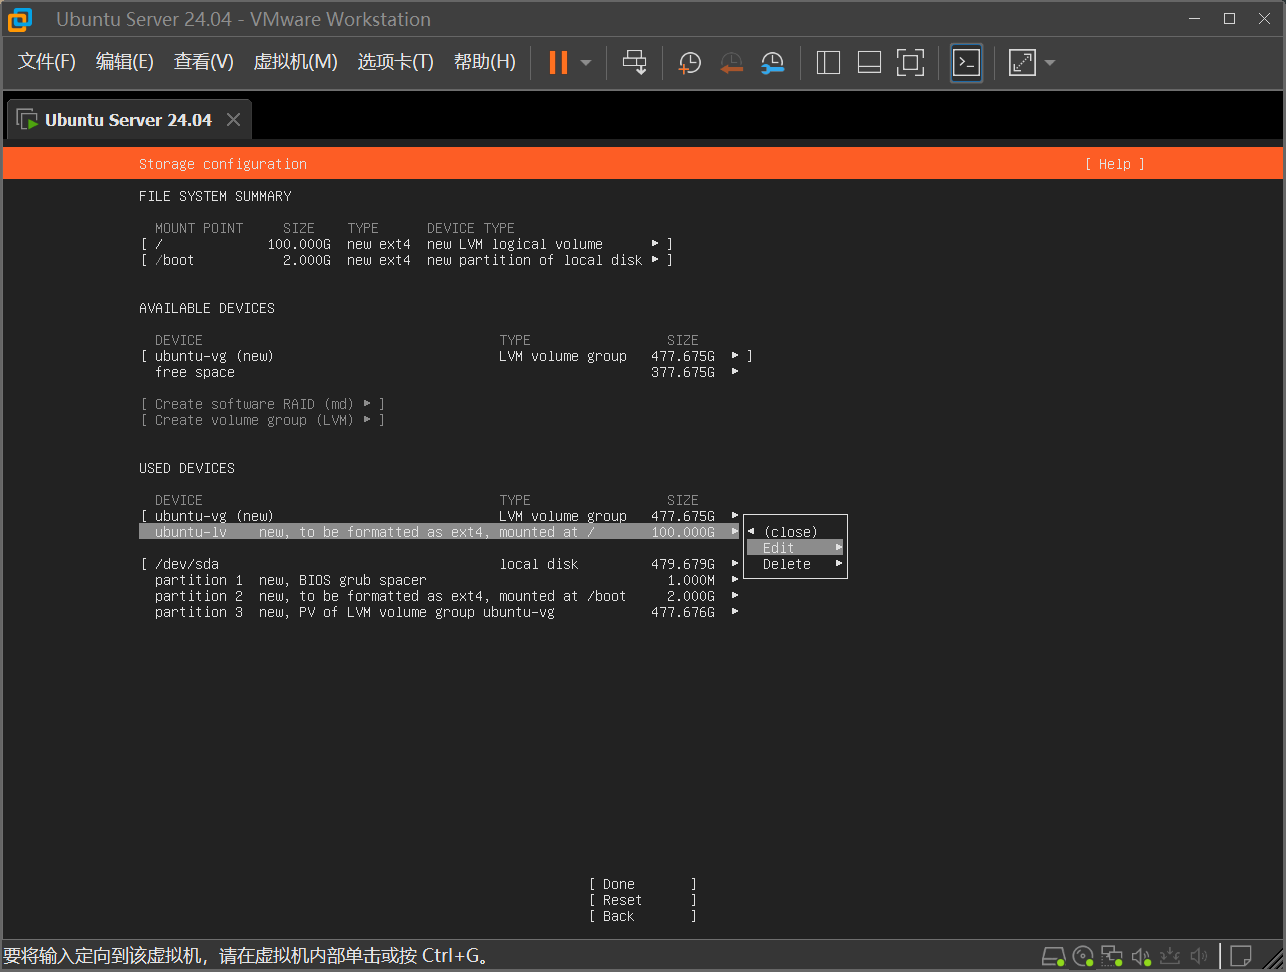
Task: Open the 帮助(H) menu
Action: pyautogui.click(x=484, y=62)
